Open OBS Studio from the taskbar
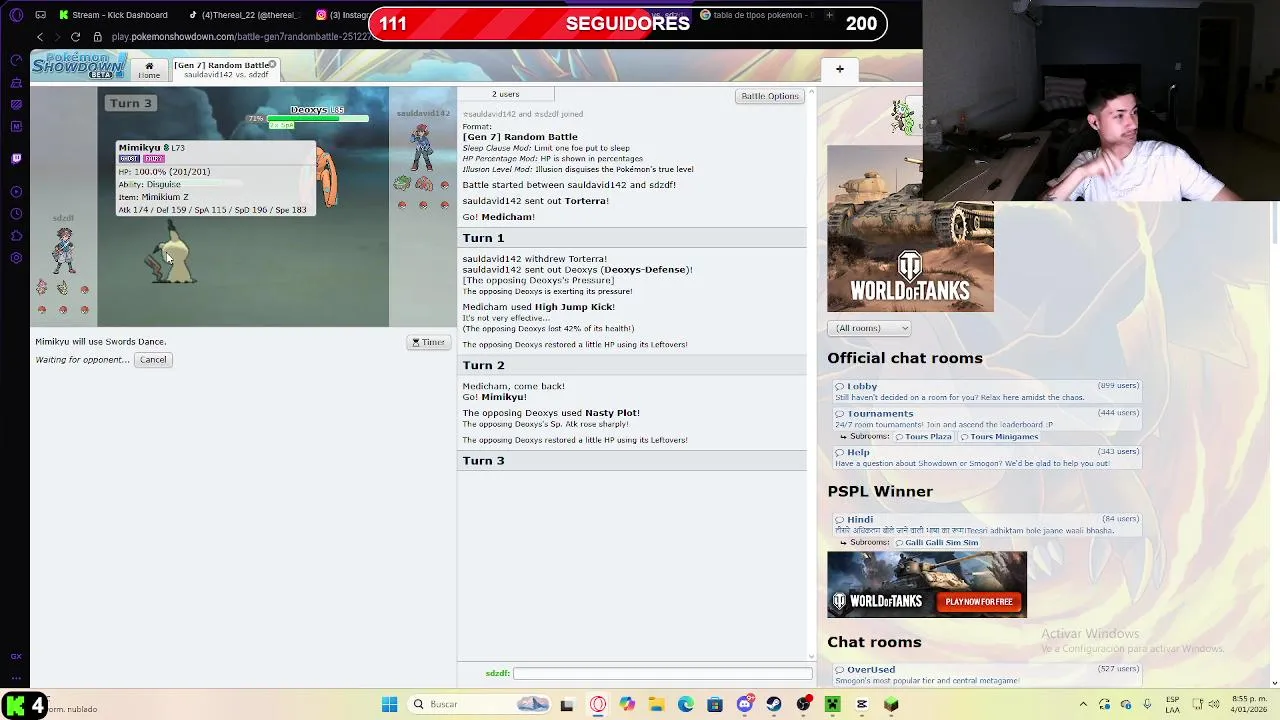This screenshot has width=1280, height=720. point(803,704)
